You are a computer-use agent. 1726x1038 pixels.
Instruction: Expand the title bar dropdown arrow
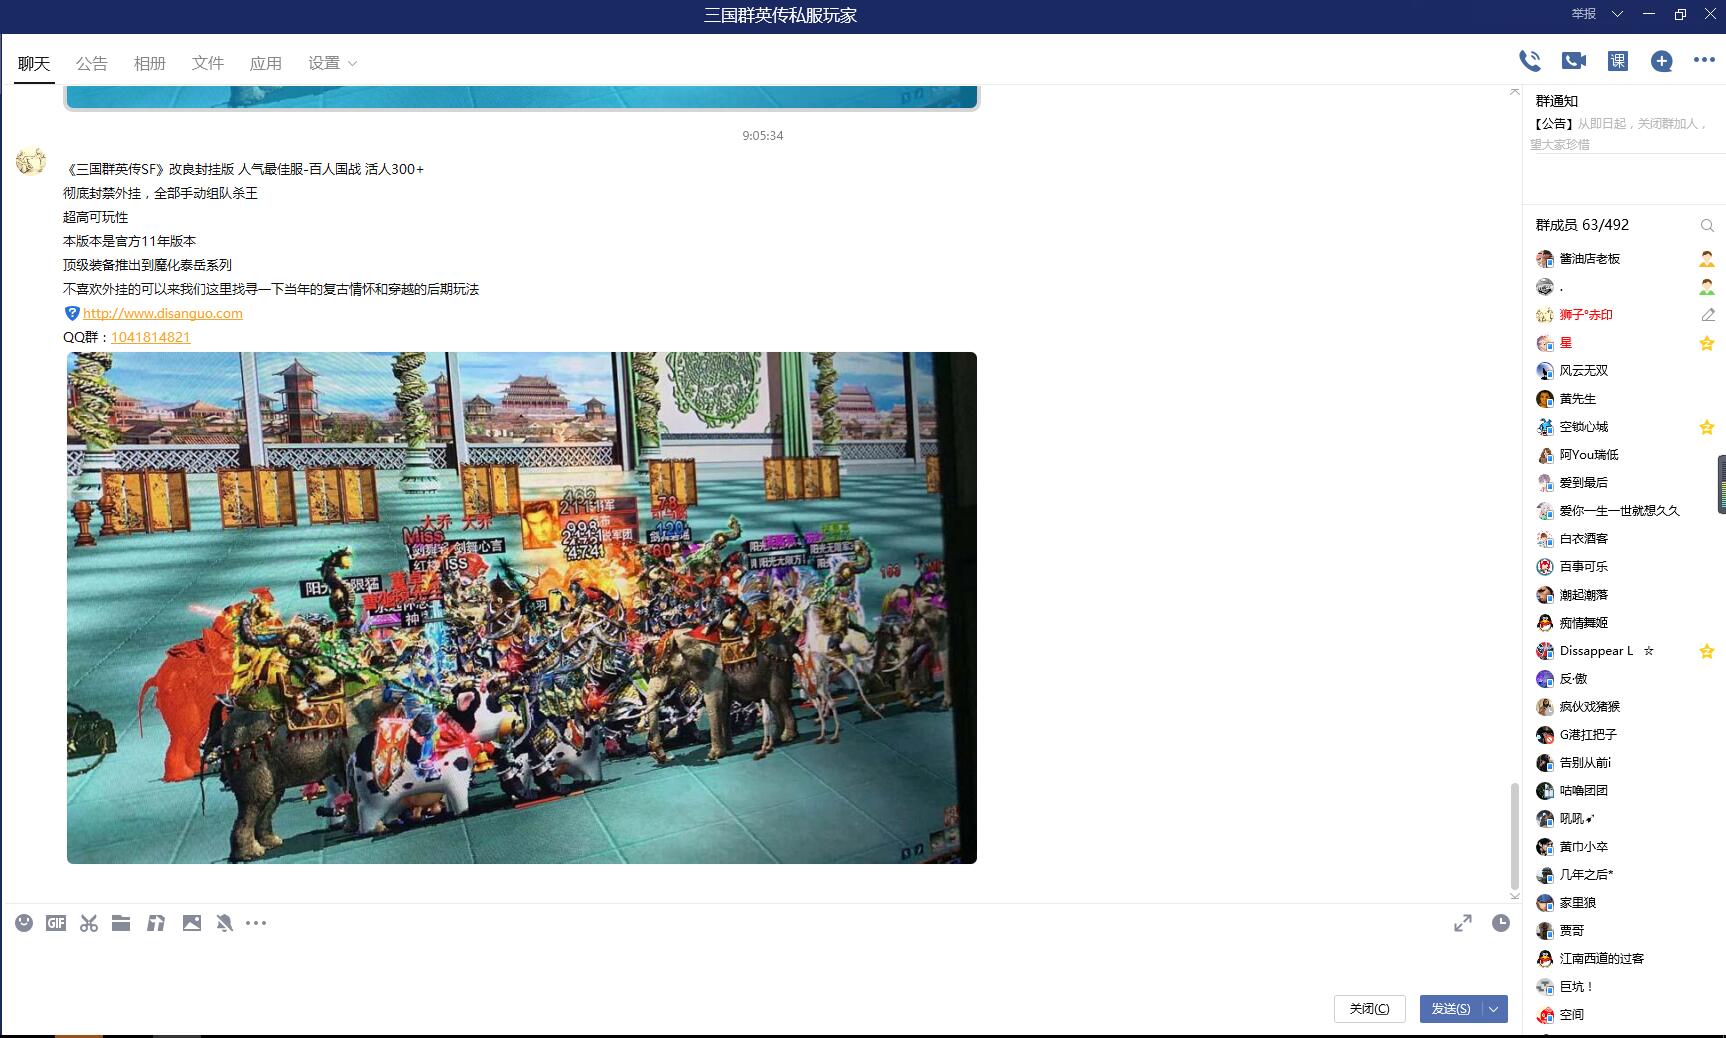click(1617, 14)
